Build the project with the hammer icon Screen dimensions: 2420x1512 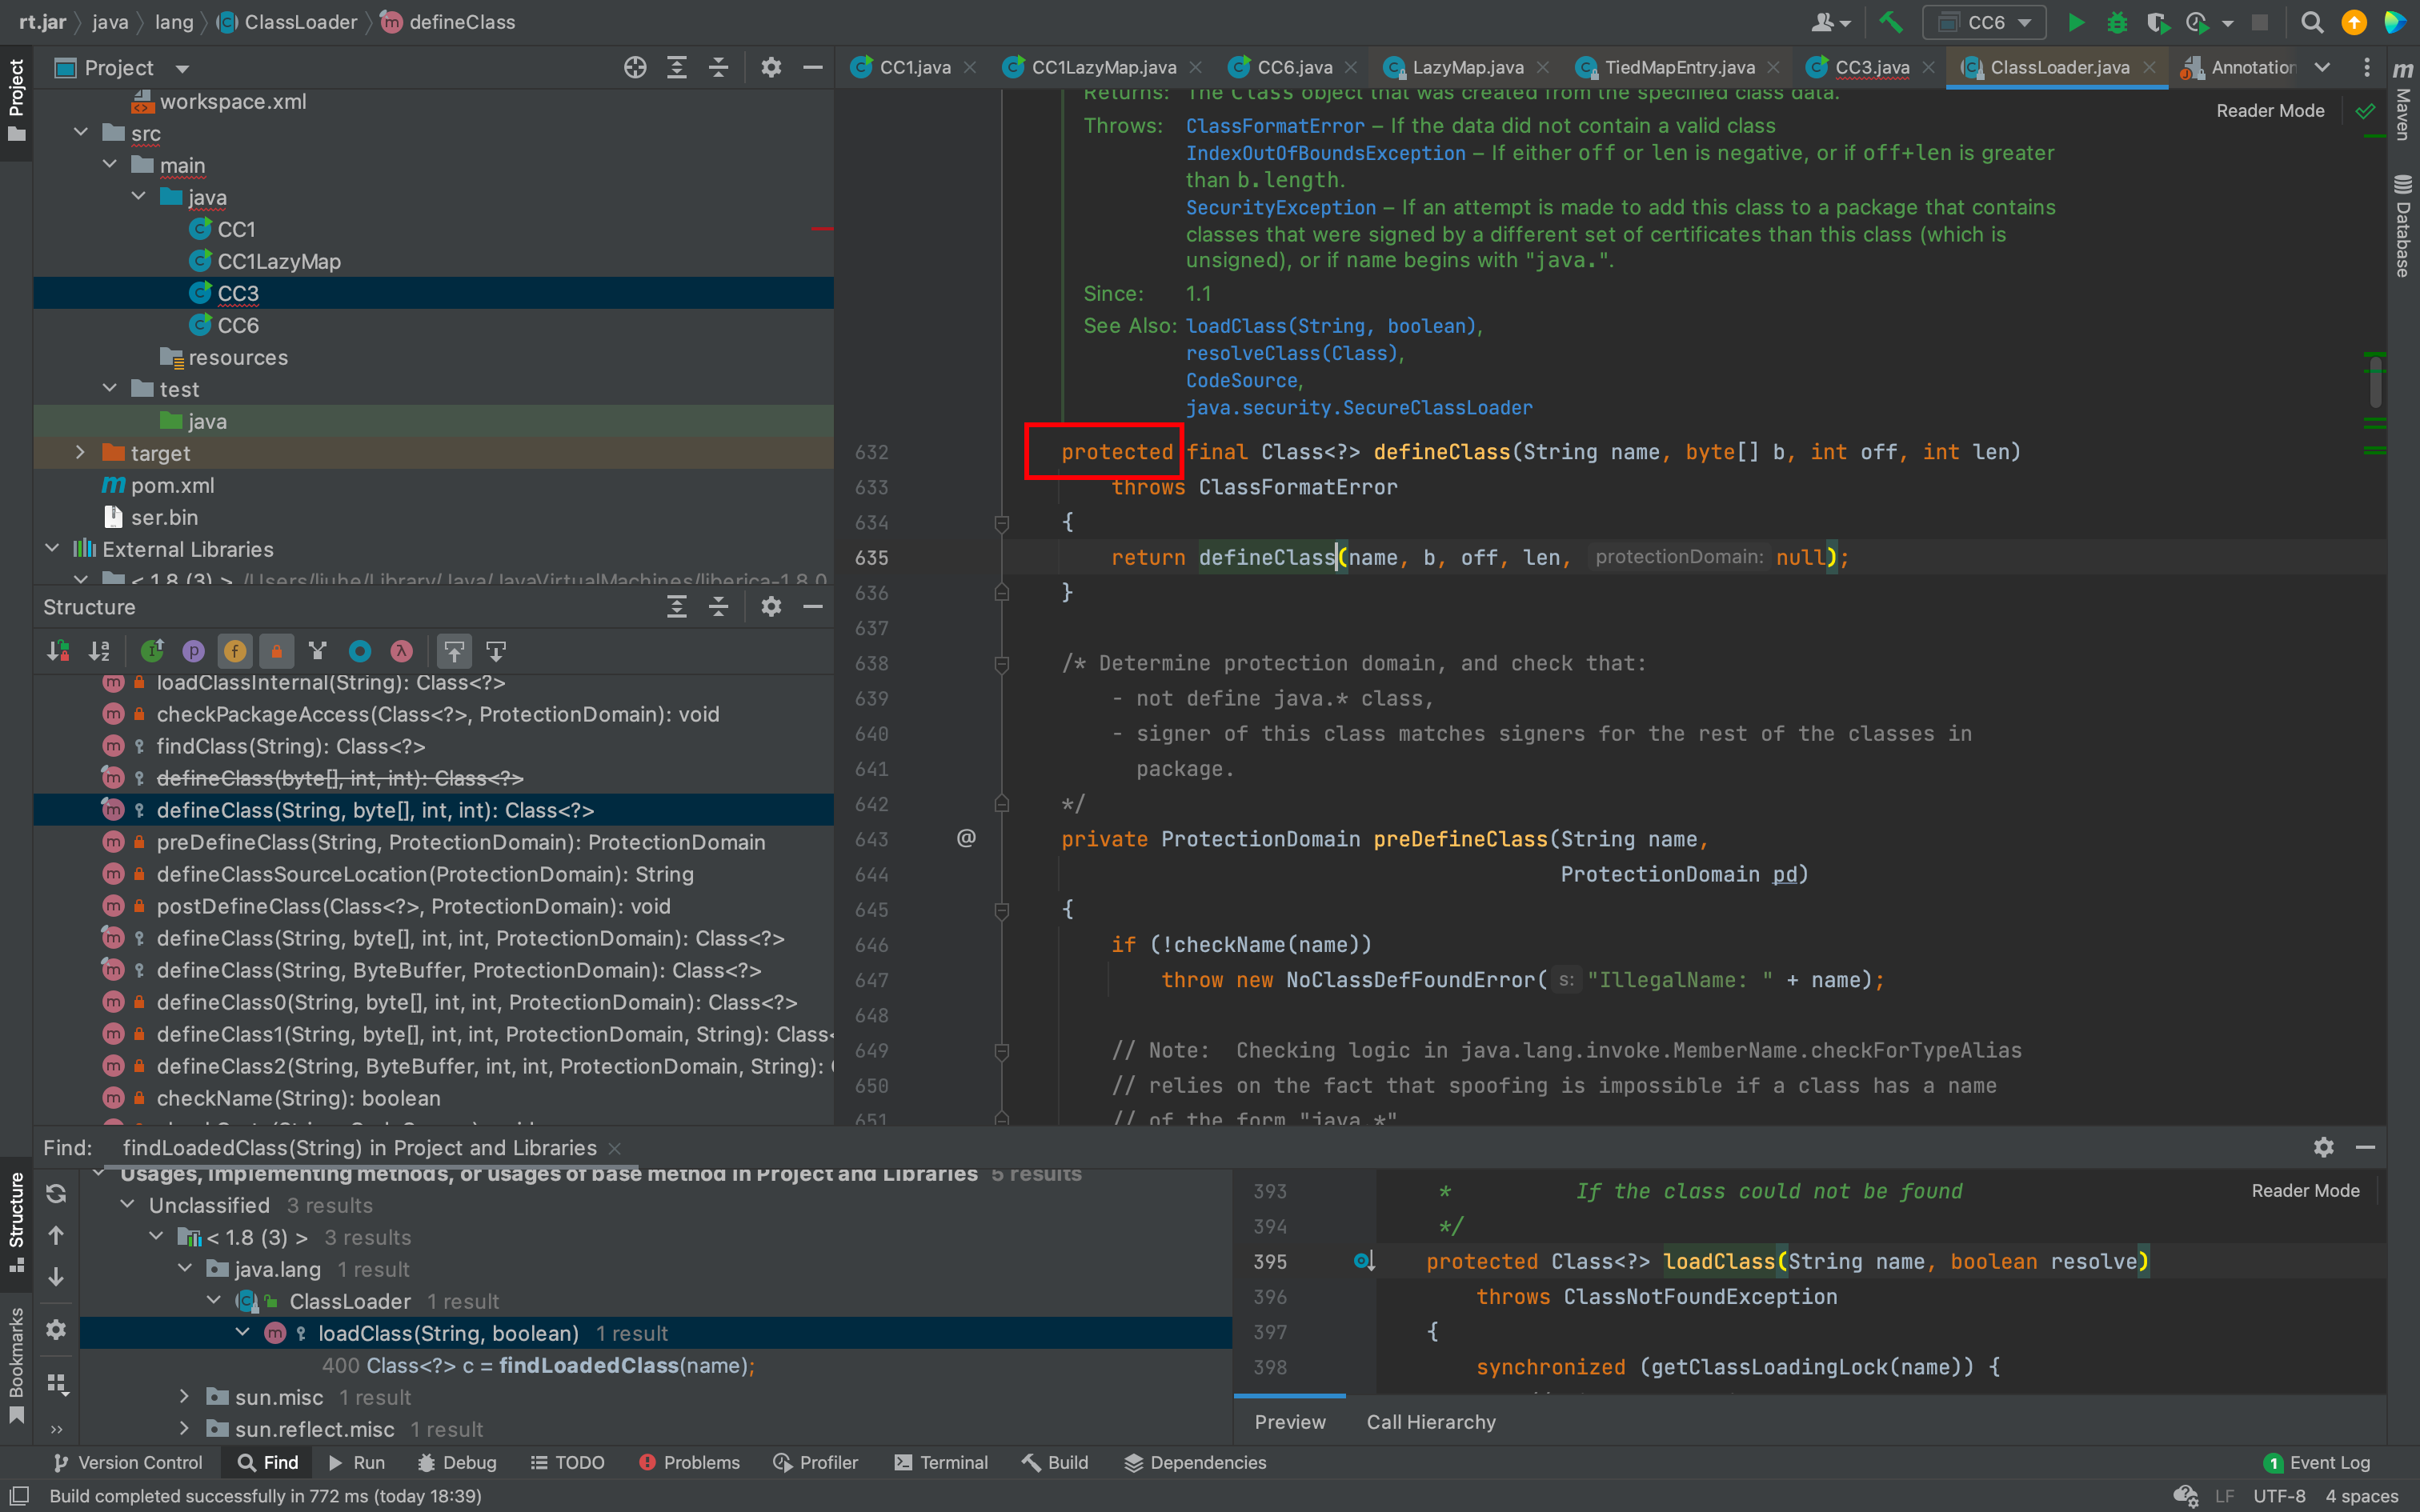(x=1890, y=22)
